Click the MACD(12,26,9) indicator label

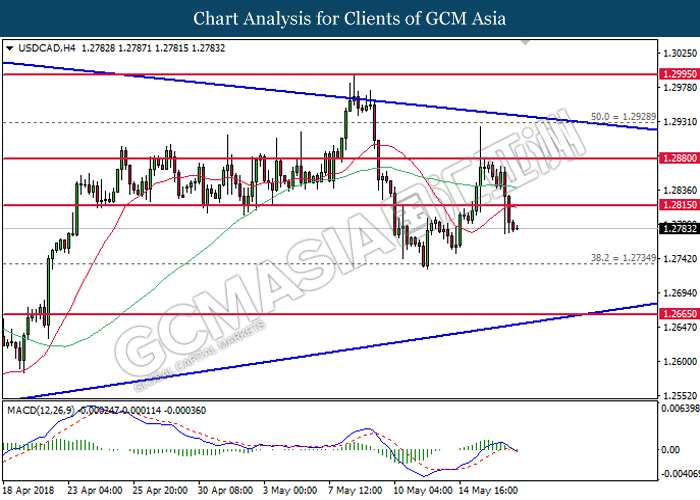click(x=41, y=410)
